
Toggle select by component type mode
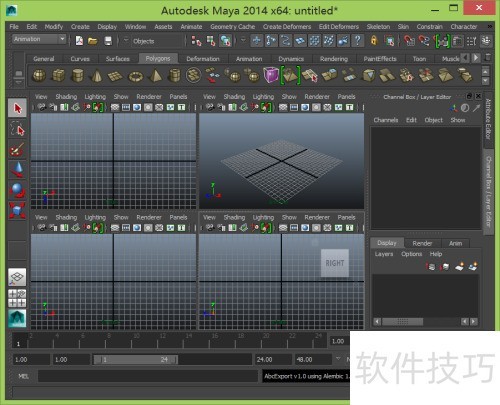pyautogui.click(x=225, y=41)
